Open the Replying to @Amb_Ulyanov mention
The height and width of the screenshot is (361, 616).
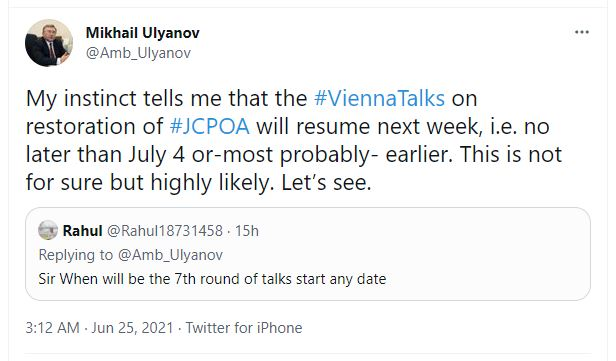coord(170,255)
